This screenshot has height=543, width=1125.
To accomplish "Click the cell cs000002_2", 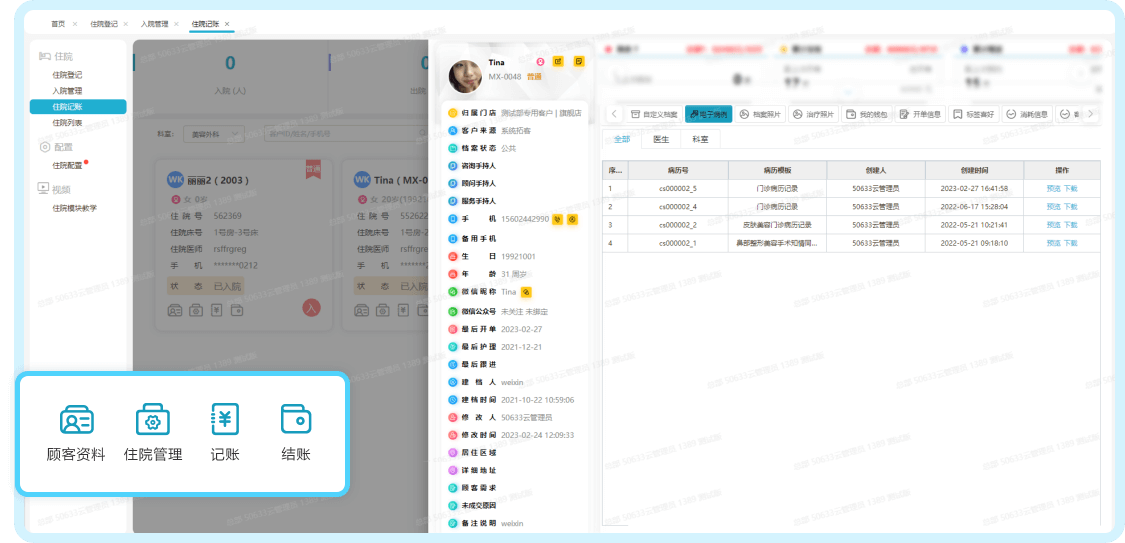I will [x=678, y=225].
